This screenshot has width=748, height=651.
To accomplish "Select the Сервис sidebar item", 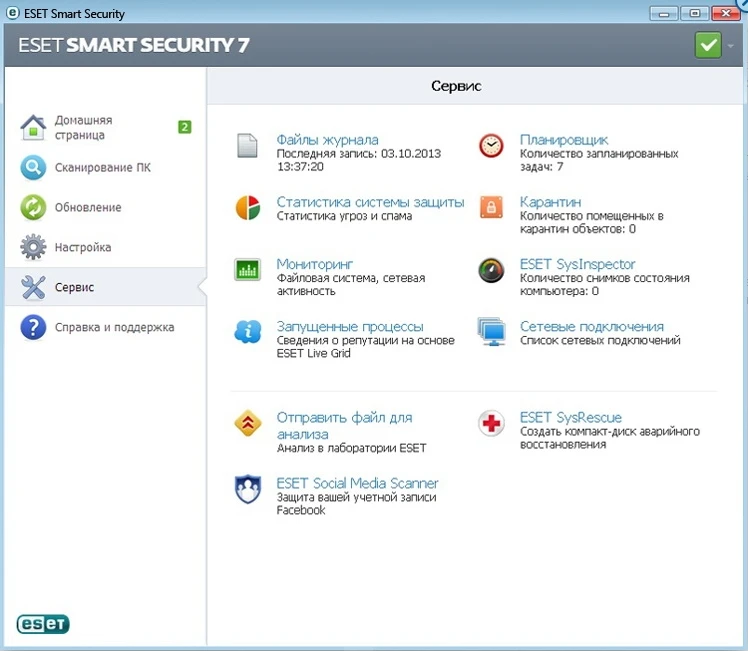I will point(106,287).
